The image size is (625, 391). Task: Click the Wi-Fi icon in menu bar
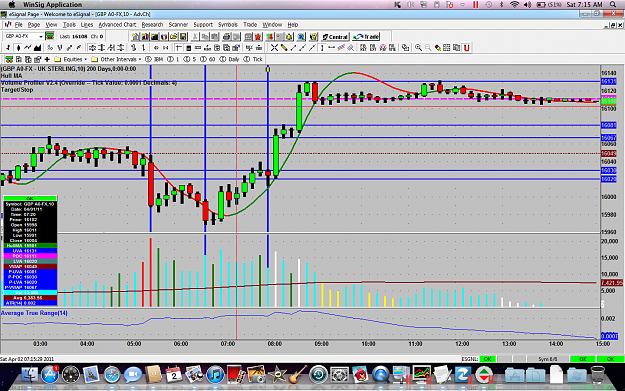click(x=515, y=5)
